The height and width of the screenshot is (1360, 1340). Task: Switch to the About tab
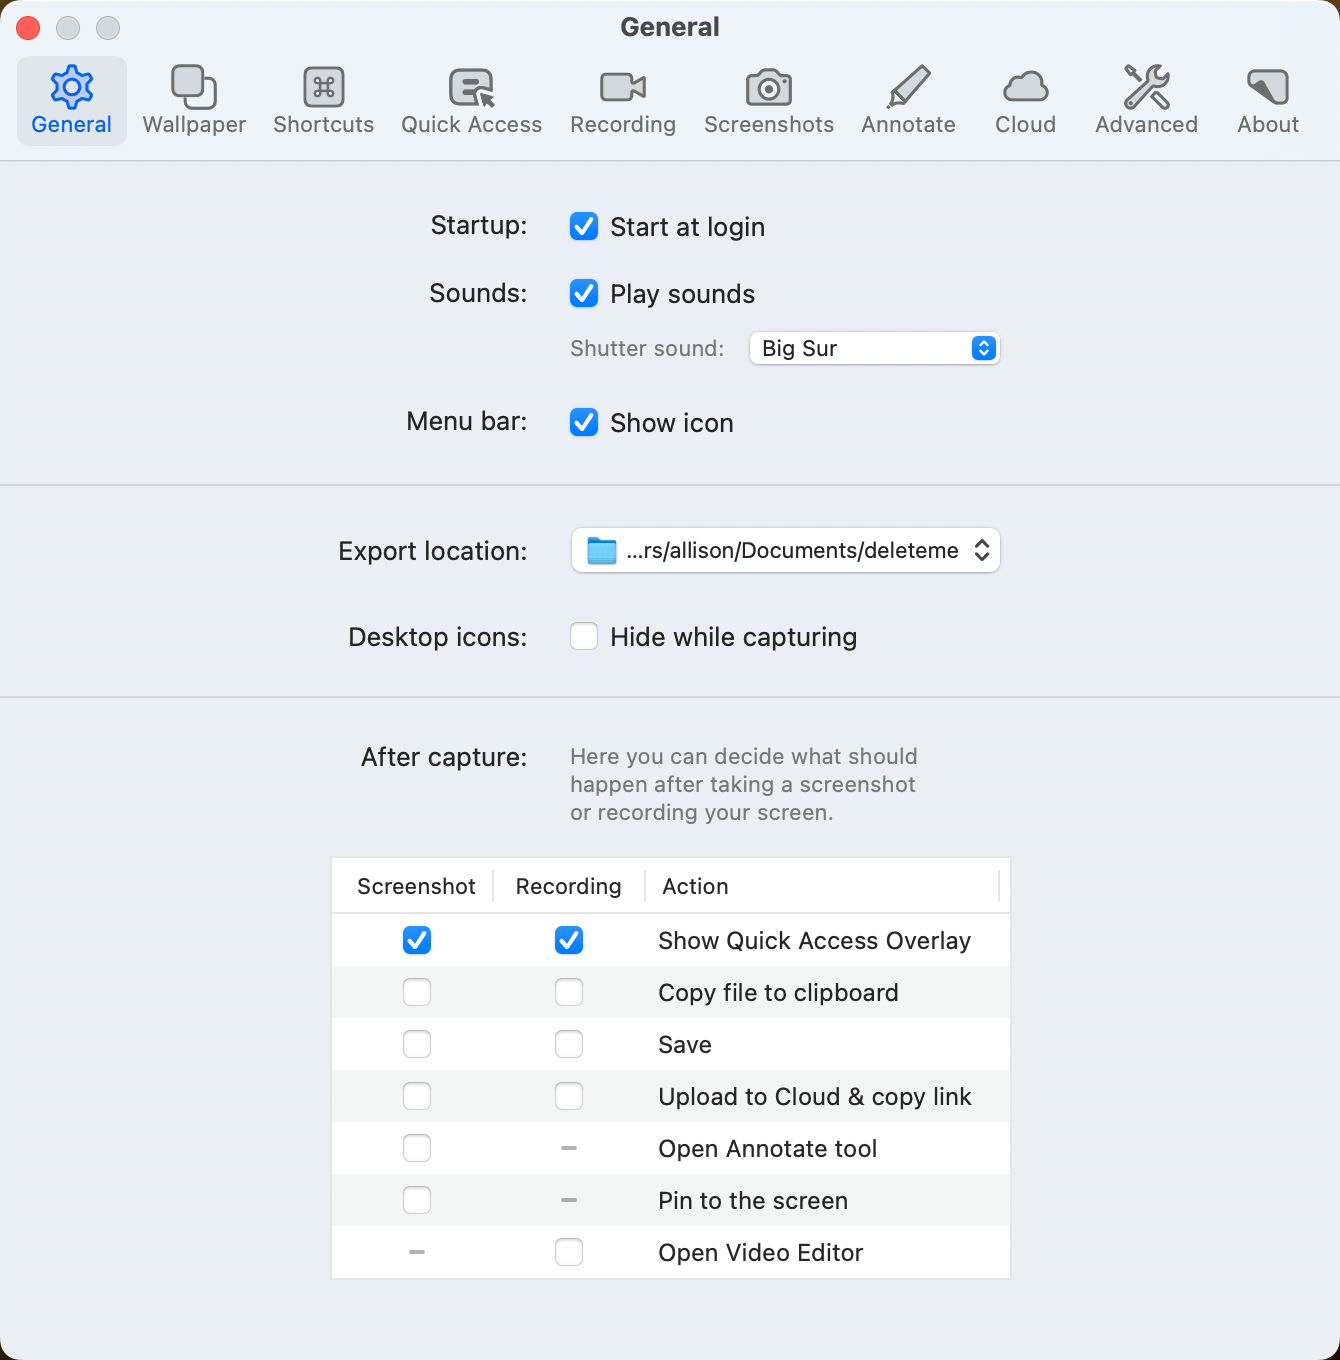tap(1267, 101)
